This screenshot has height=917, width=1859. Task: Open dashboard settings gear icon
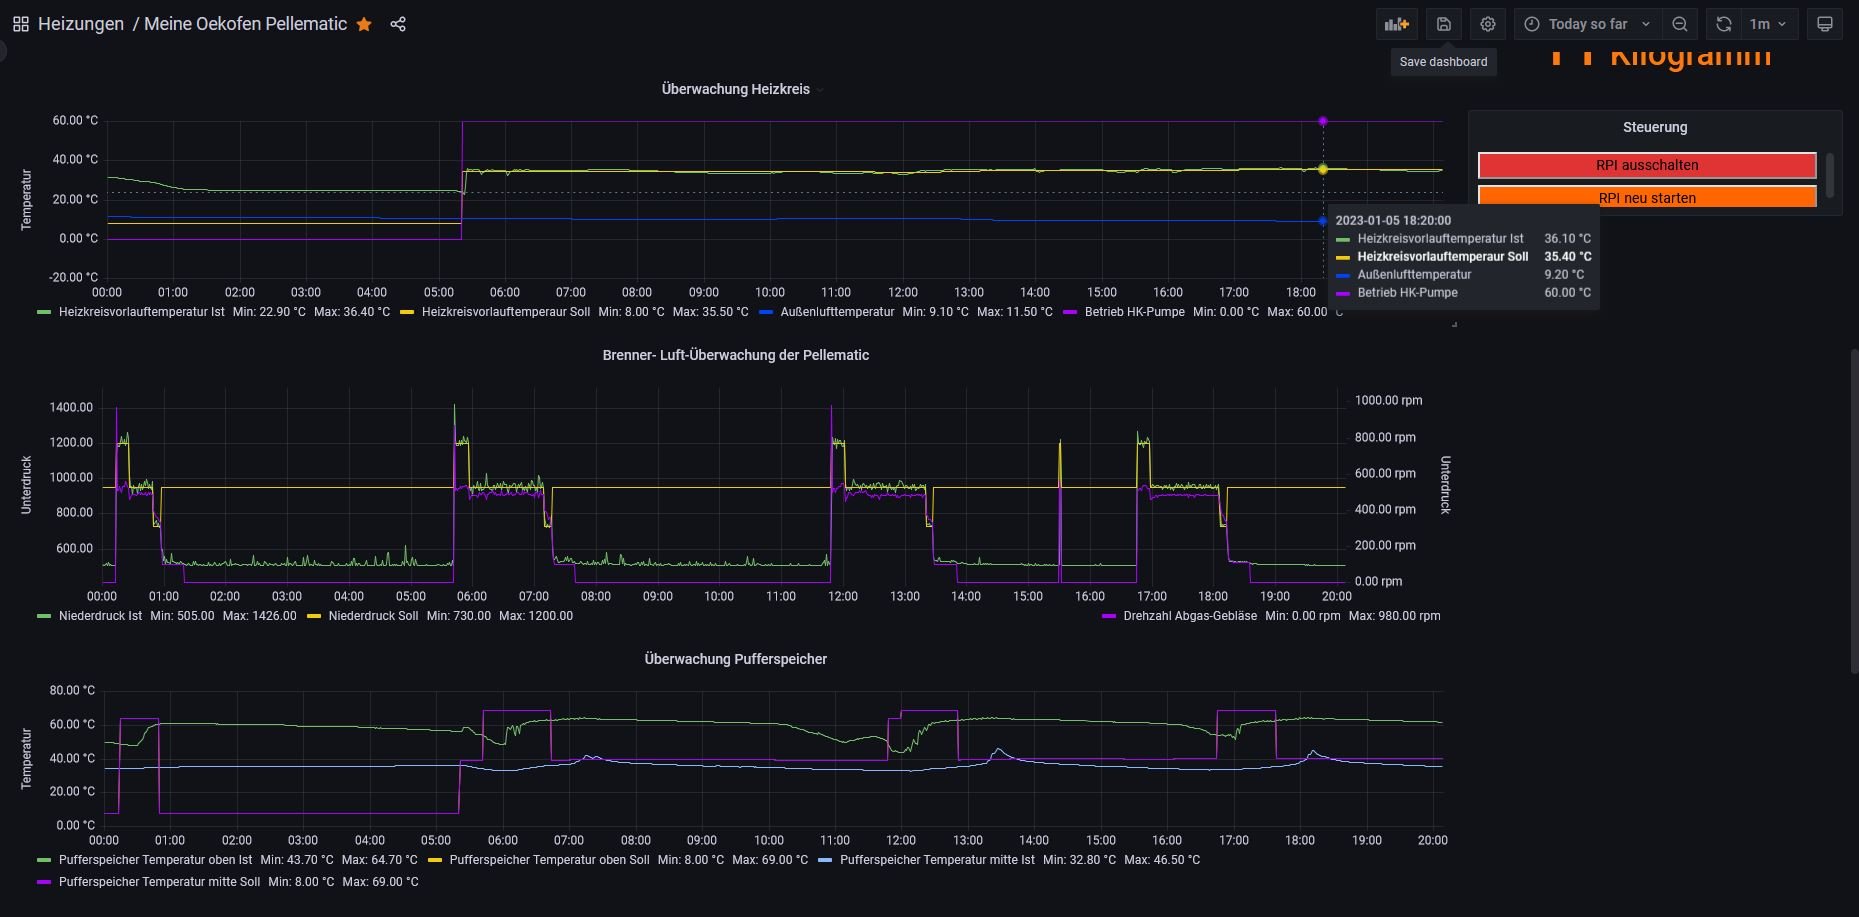(x=1488, y=24)
